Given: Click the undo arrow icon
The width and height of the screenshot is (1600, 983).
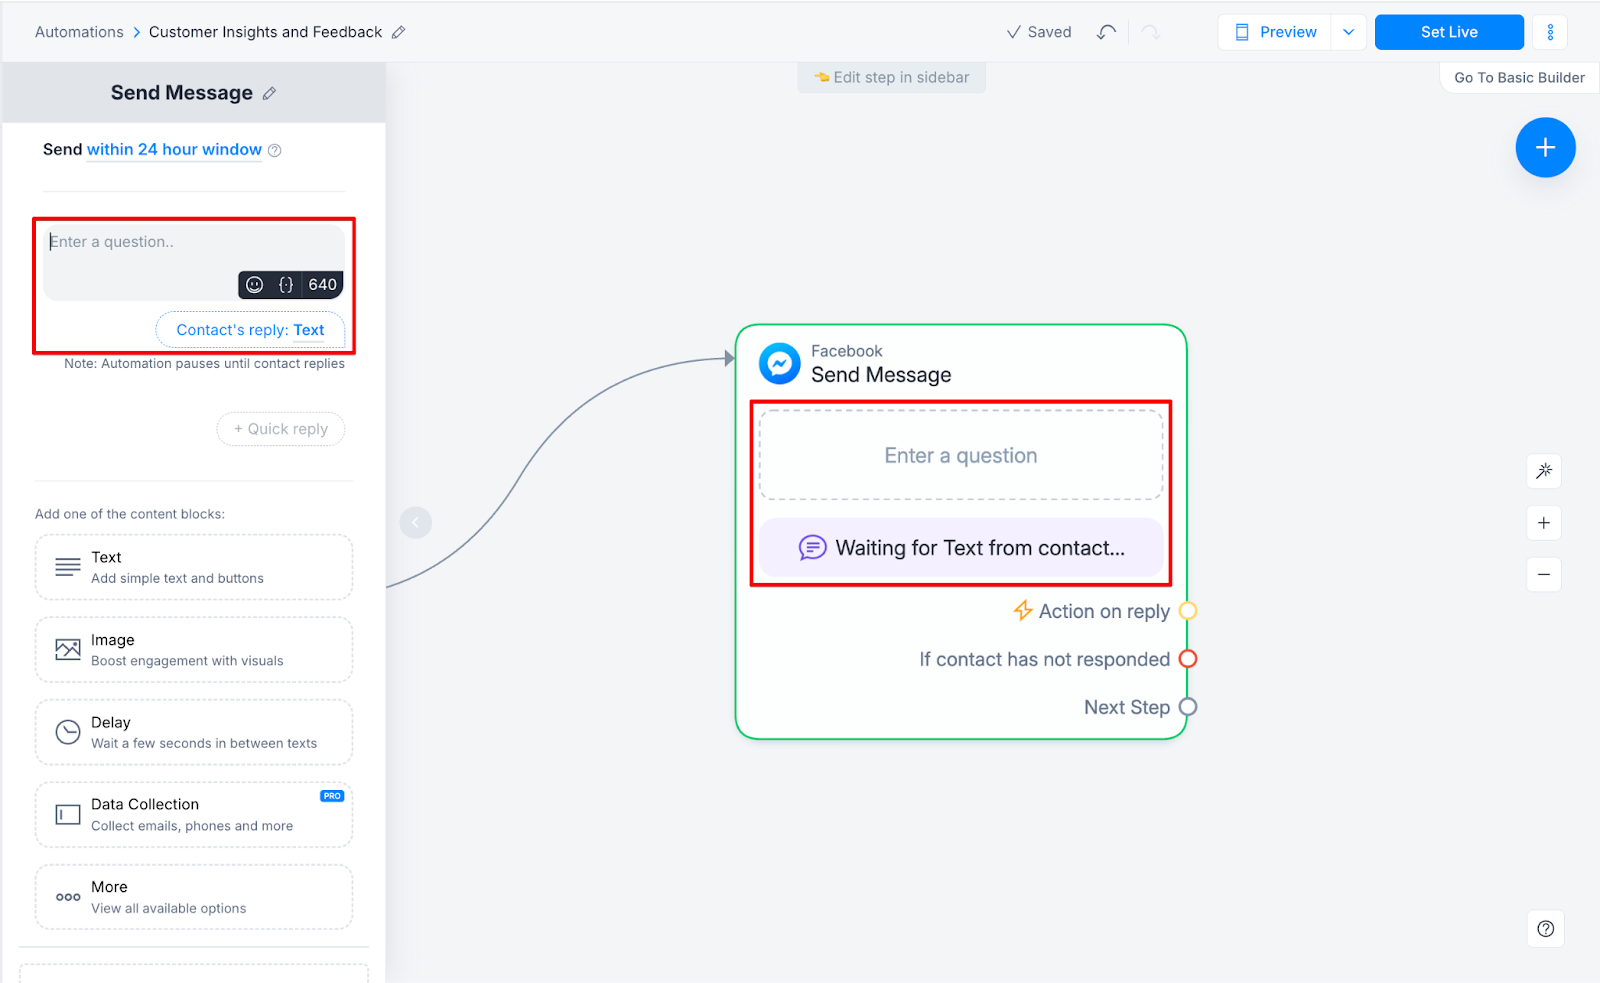Looking at the screenshot, I should tap(1106, 32).
